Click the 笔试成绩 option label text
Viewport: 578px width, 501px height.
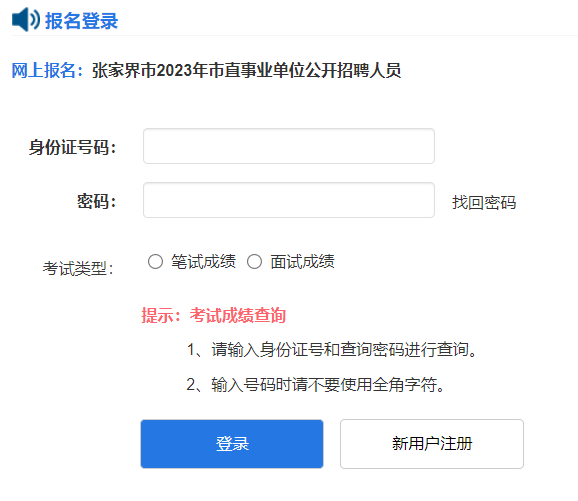[203, 262]
